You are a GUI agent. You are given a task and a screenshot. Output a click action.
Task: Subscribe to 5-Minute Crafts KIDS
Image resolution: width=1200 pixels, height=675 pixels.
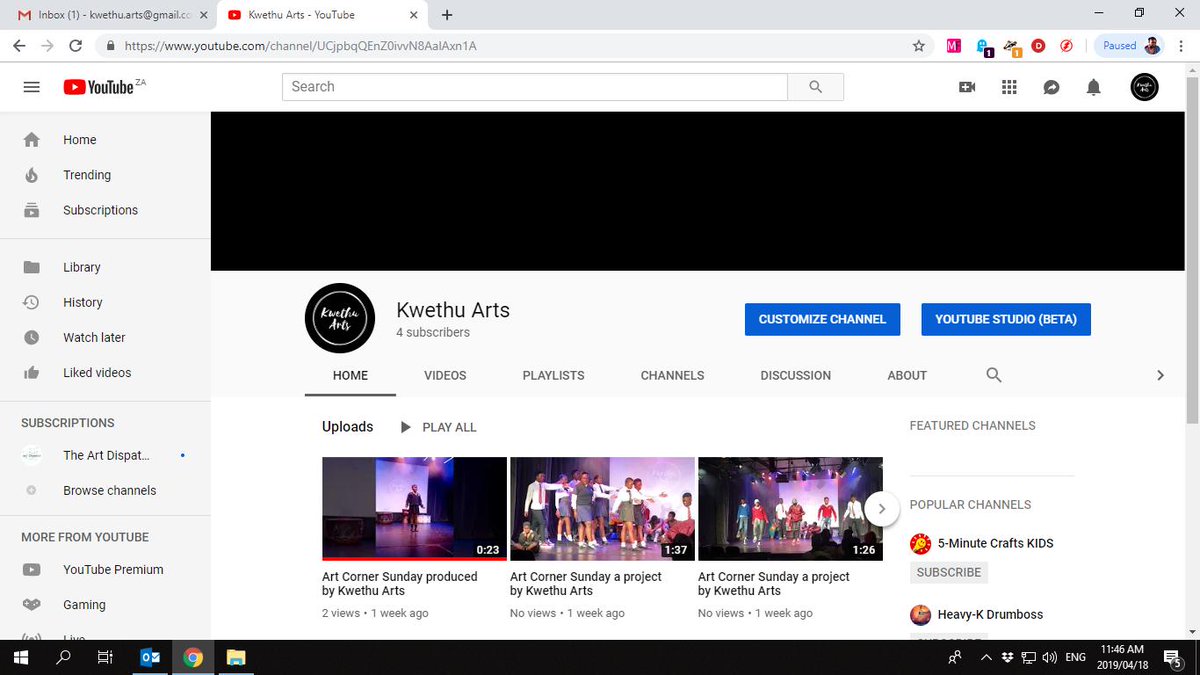[x=949, y=572]
